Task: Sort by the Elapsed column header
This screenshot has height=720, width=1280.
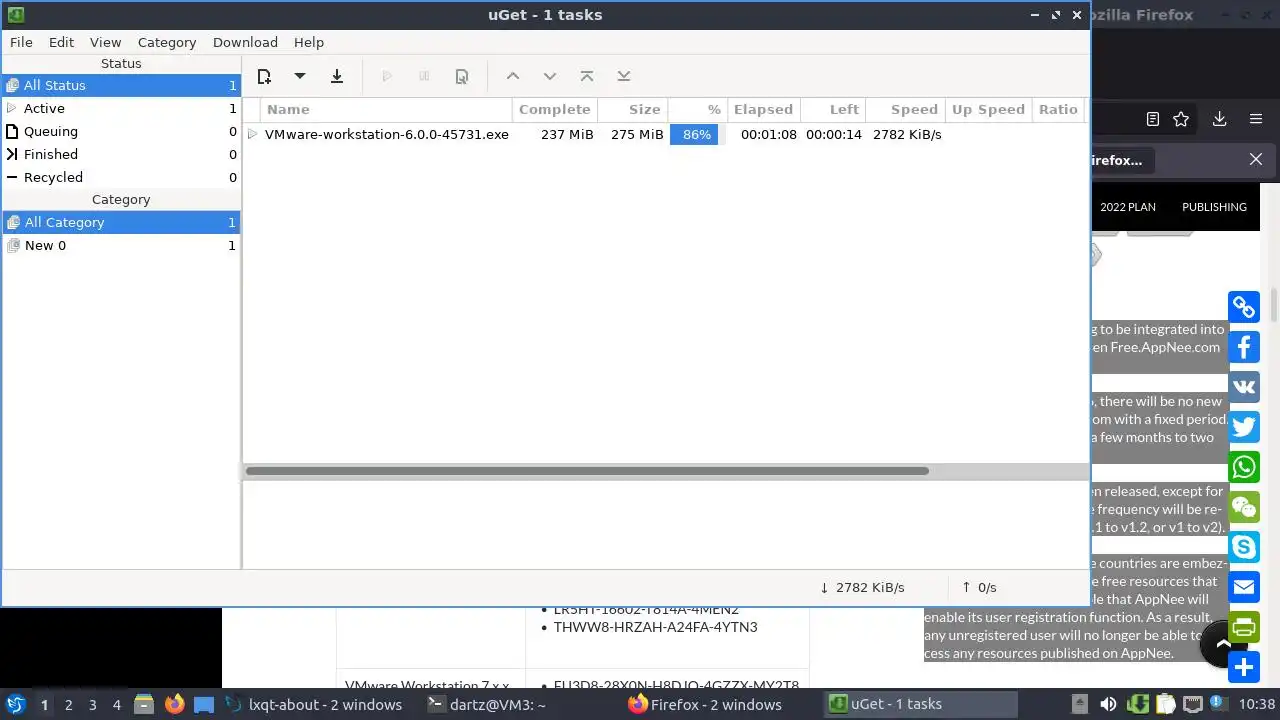Action: pos(763,109)
